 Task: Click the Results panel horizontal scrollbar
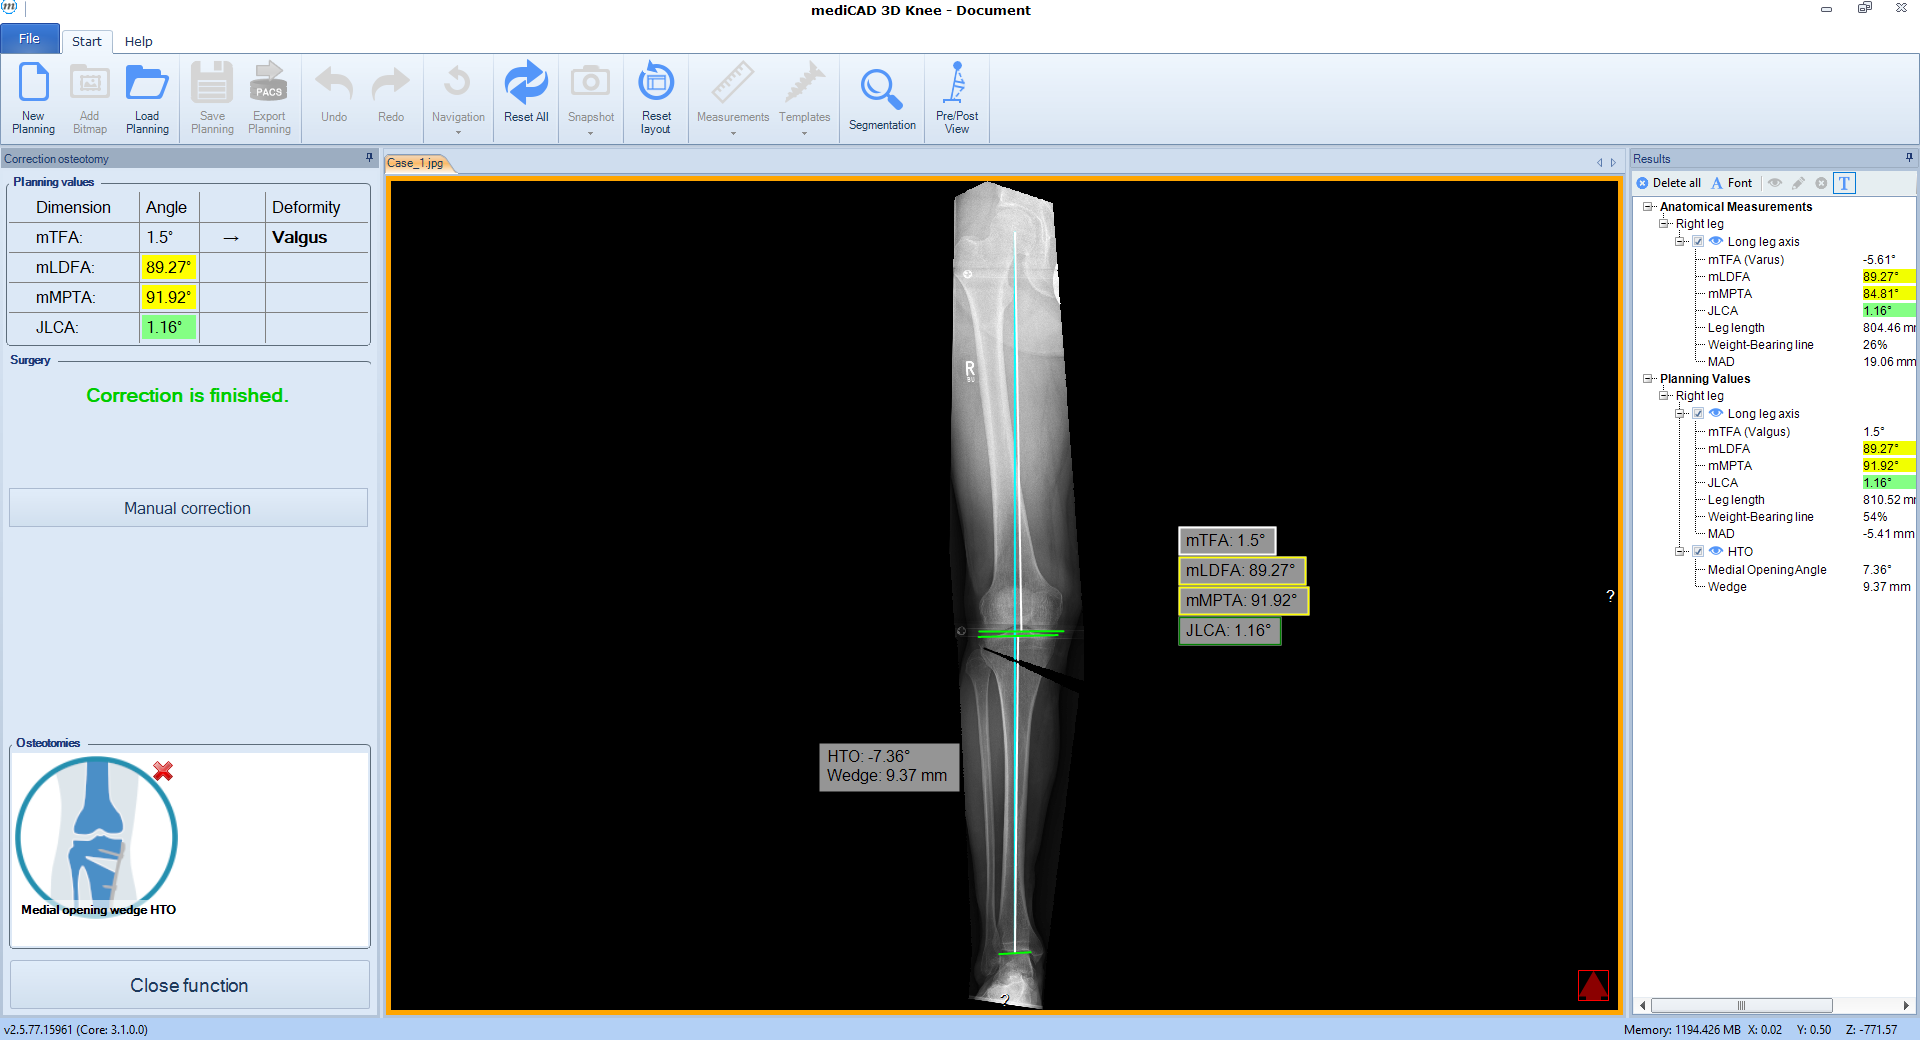coord(1741,1006)
